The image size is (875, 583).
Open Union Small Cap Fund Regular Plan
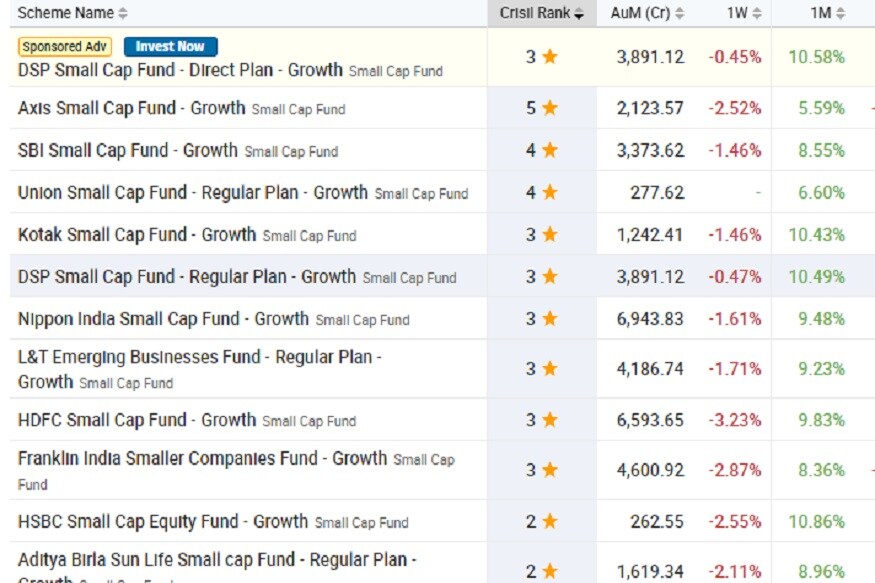point(192,192)
